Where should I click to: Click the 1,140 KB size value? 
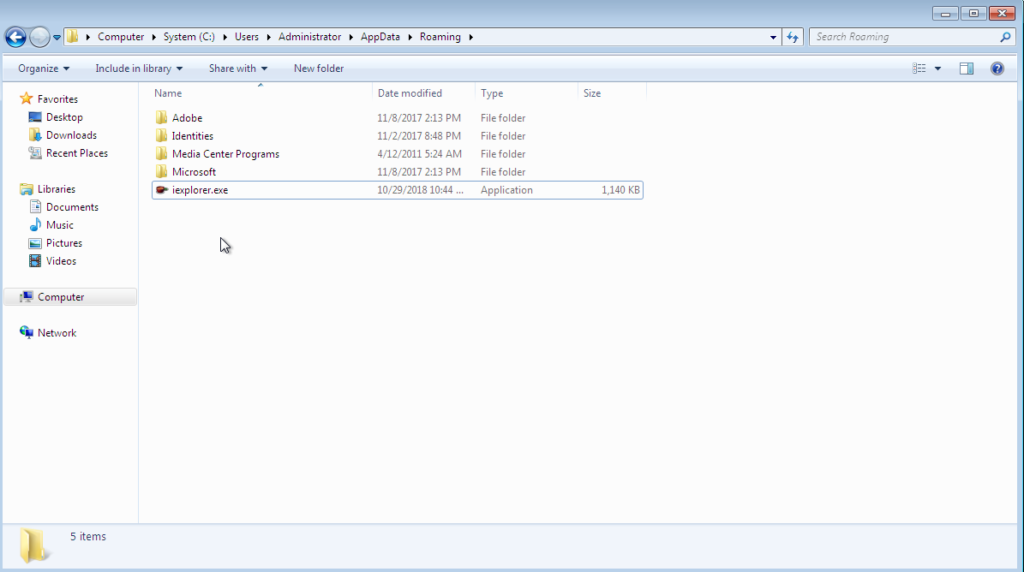point(620,190)
